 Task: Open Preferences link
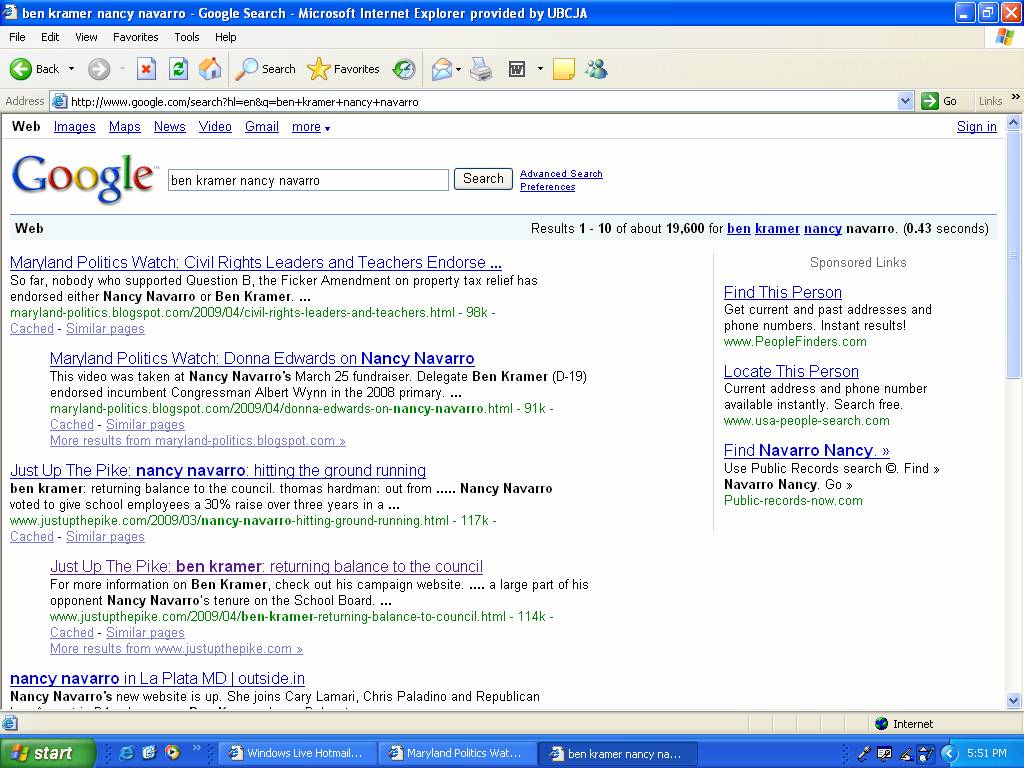point(547,187)
